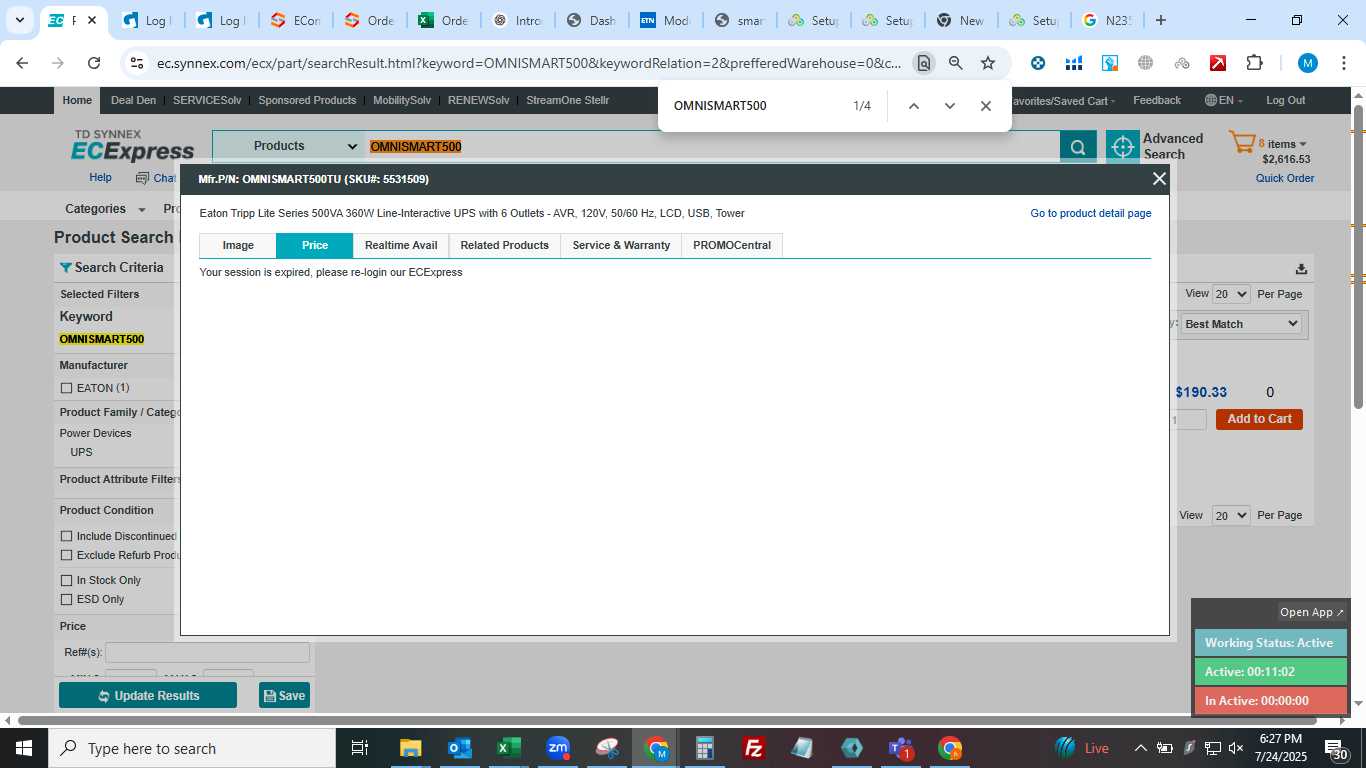This screenshot has width=1366, height=768.
Task: Click the Save search criteria button
Action: point(284,695)
